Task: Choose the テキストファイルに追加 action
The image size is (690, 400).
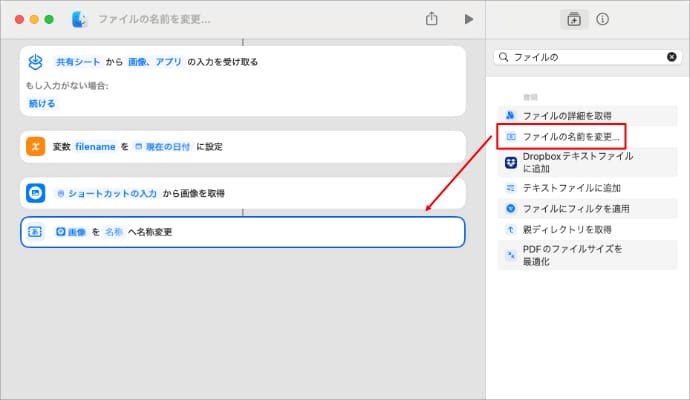Action: click(x=571, y=188)
